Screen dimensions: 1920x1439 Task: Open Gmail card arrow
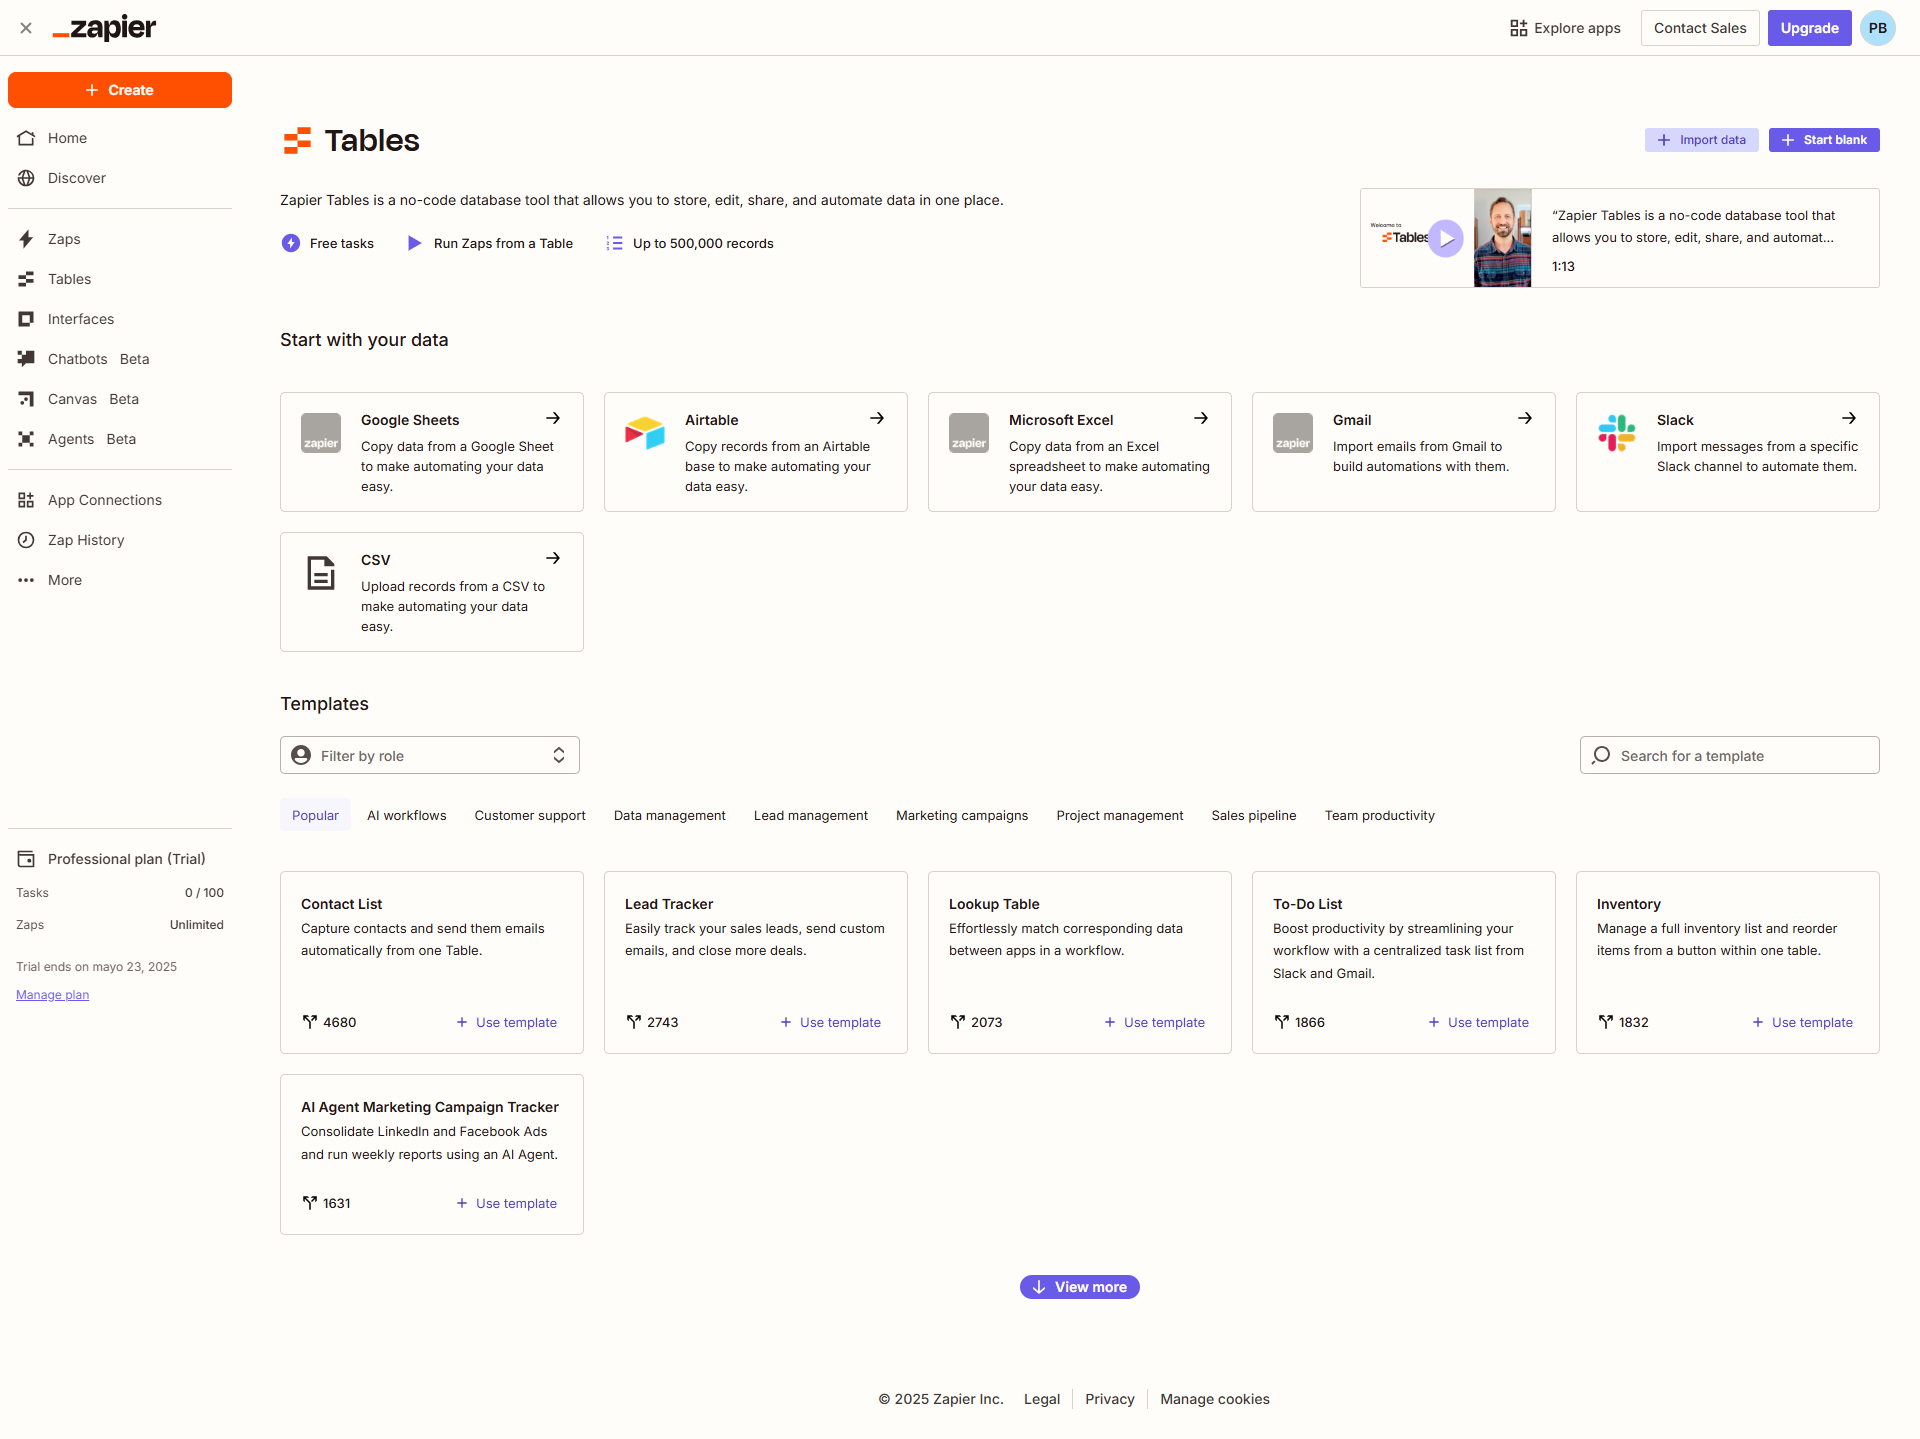1525,418
